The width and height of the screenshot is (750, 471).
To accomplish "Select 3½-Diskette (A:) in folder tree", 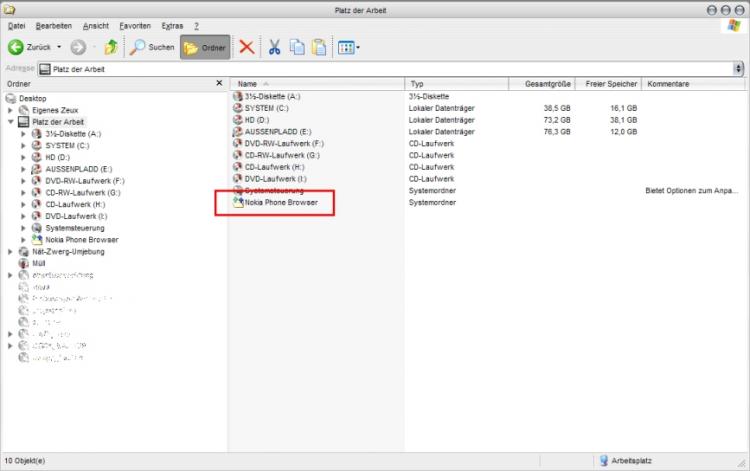I will pos(73,134).
